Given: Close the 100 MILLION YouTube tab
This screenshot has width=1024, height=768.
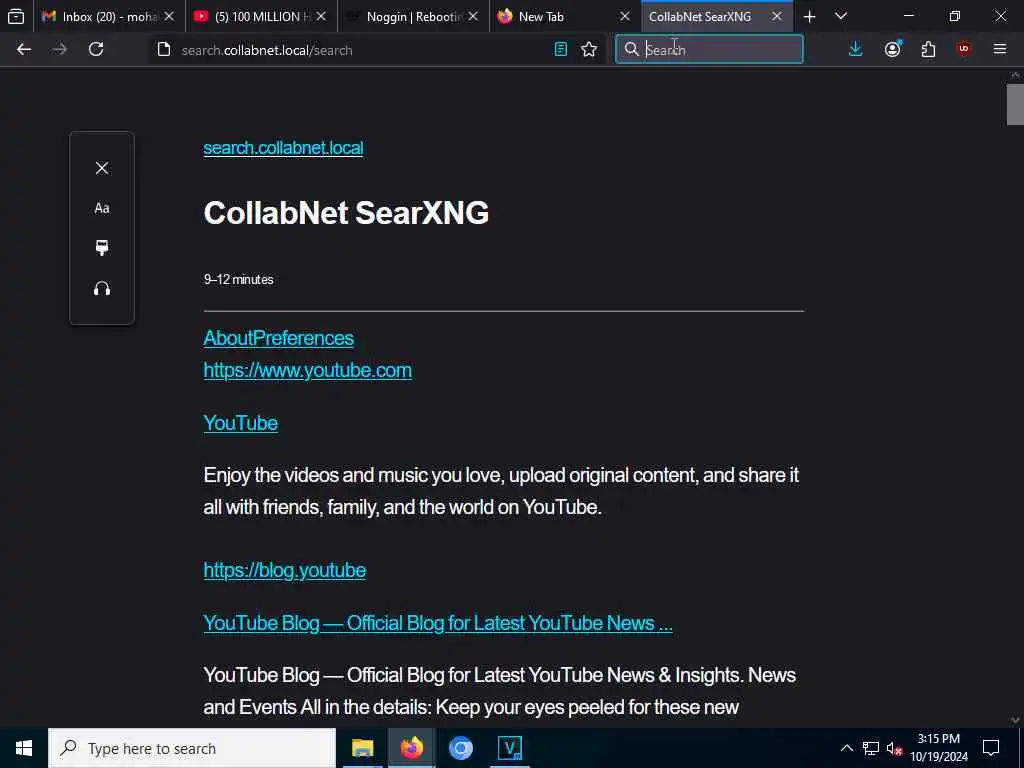Looking at the screenshot, I should (x=321, y=16).
